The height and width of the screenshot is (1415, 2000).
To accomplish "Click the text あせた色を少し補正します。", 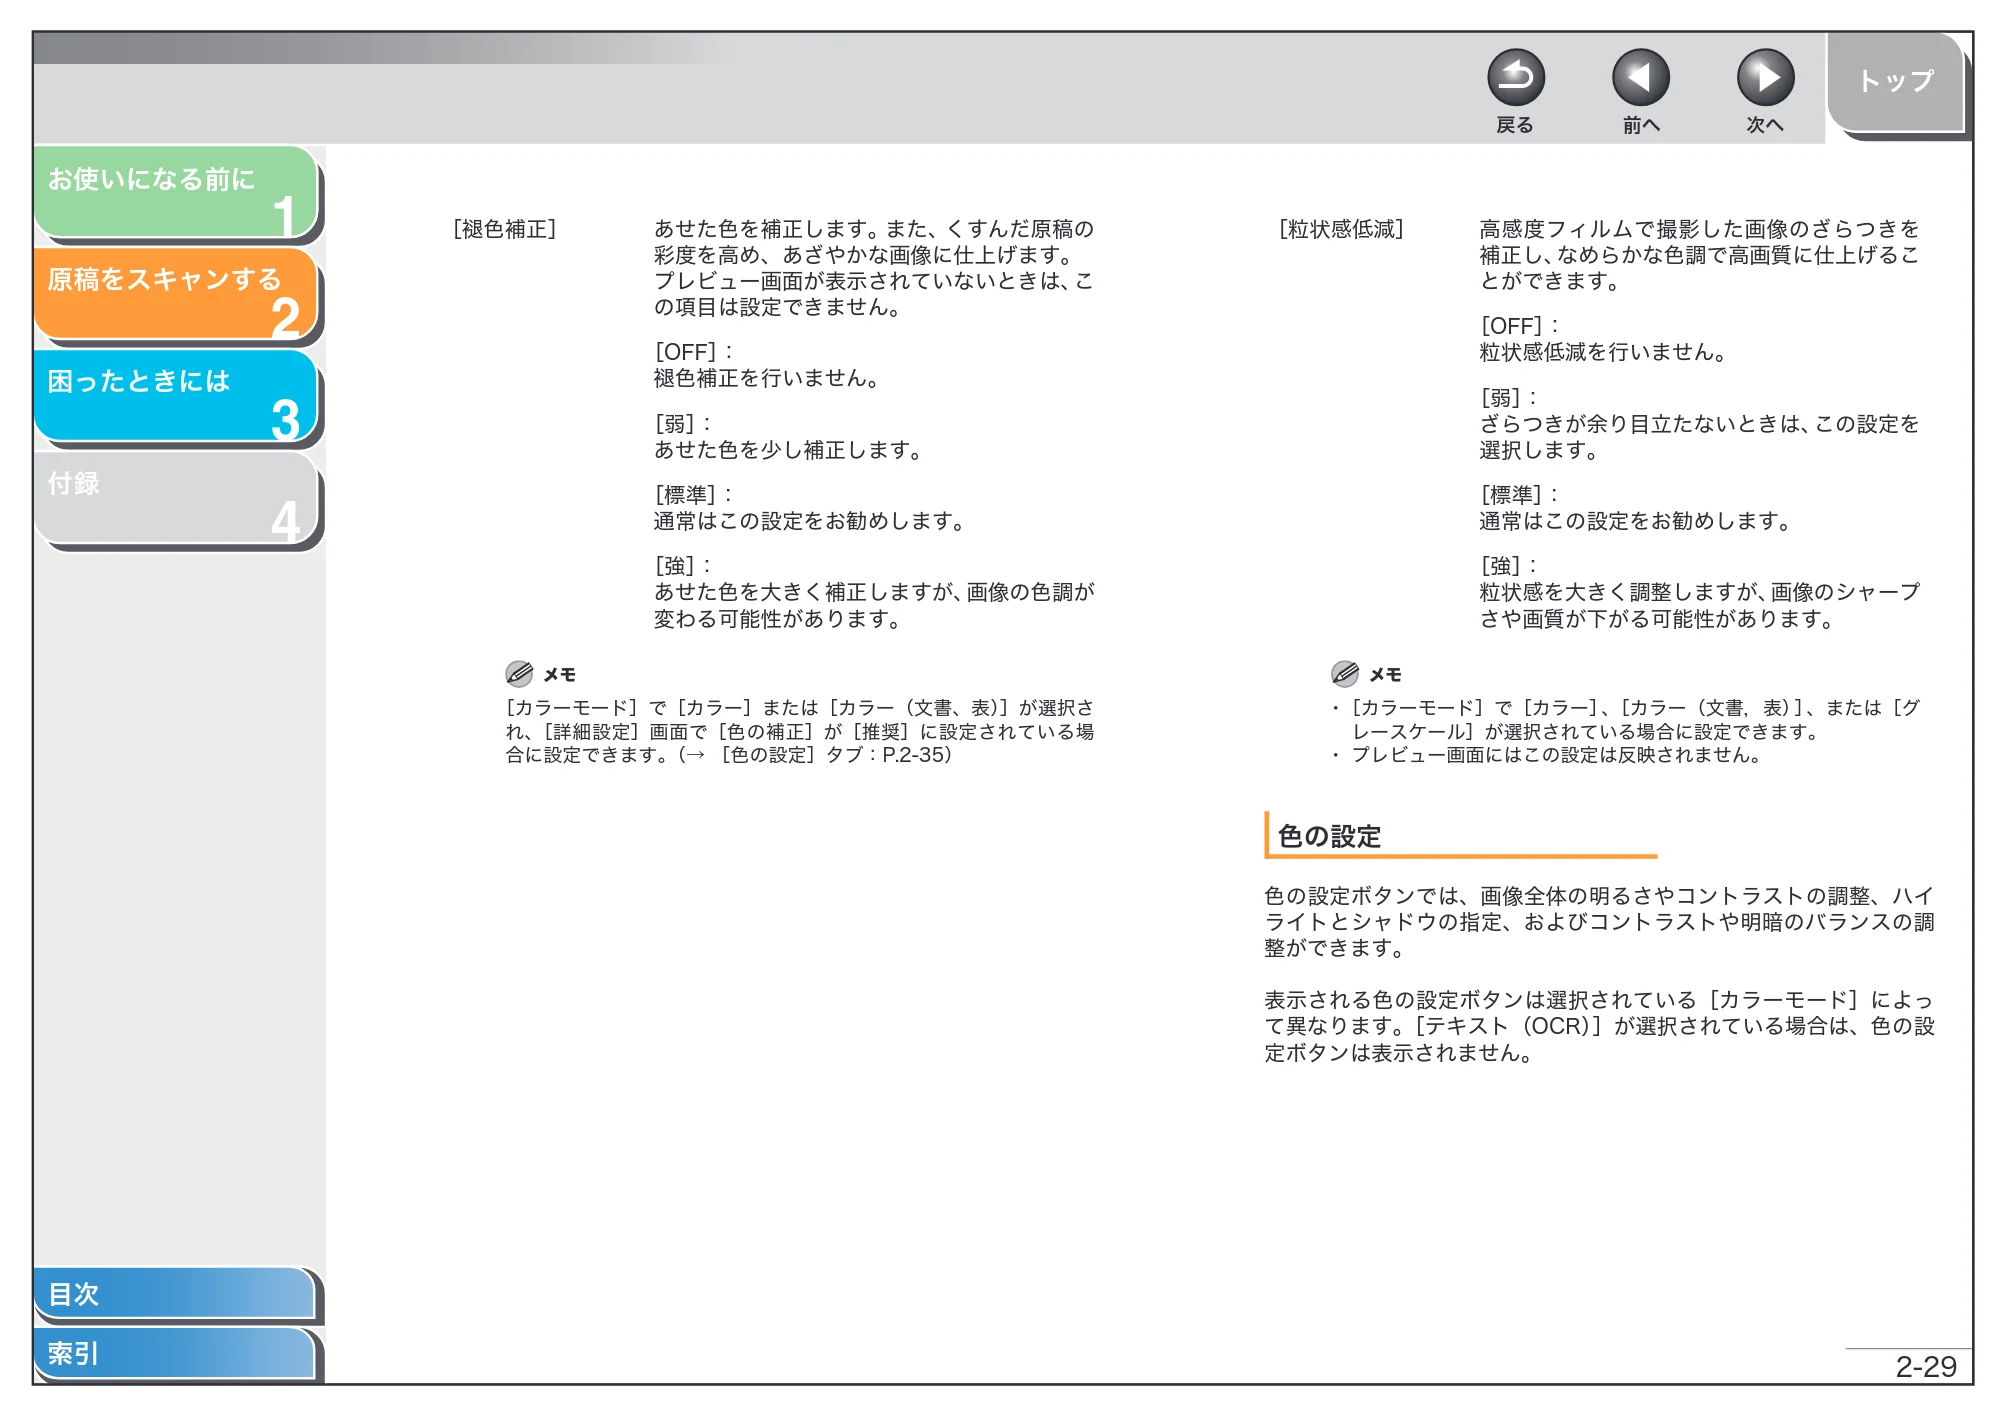I will tap(788, 450).
